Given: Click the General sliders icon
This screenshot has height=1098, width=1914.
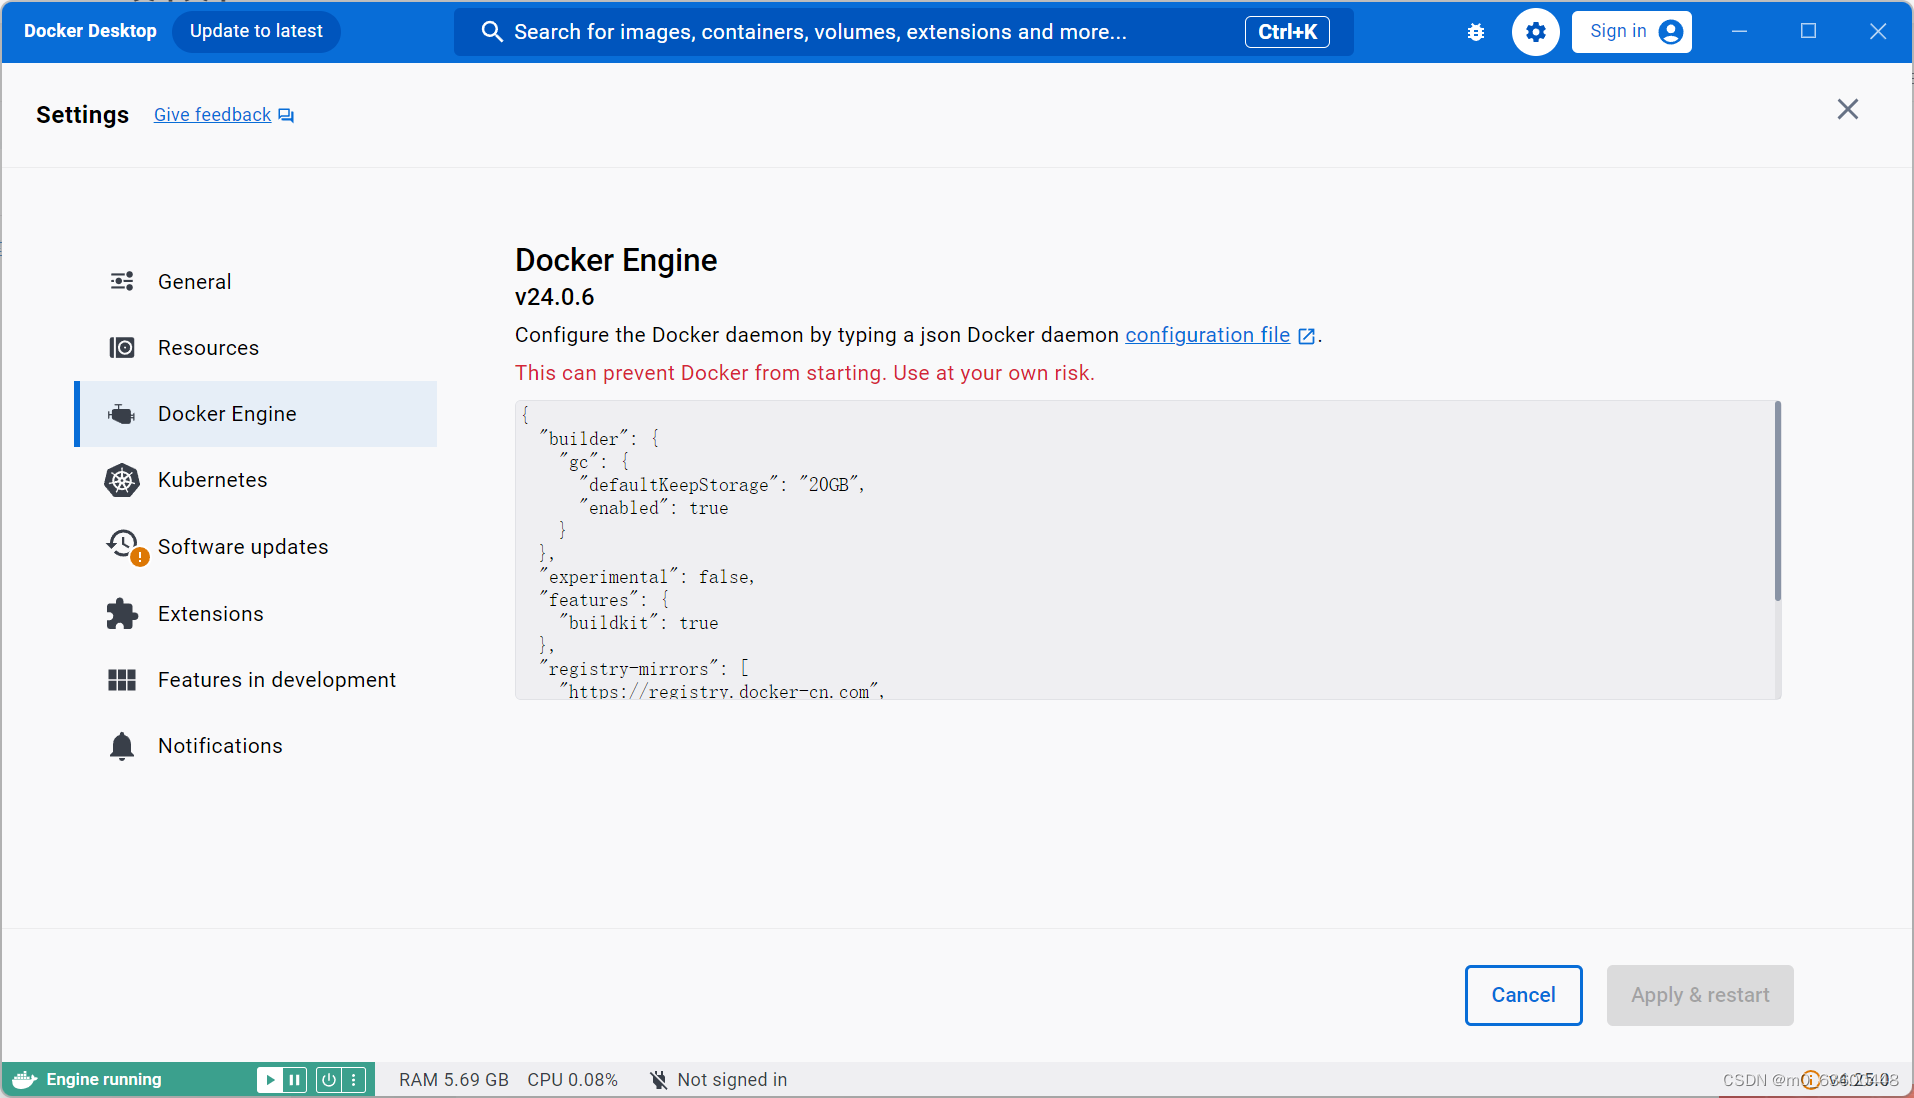Looking at the screenshot, I should click(122, 281).
